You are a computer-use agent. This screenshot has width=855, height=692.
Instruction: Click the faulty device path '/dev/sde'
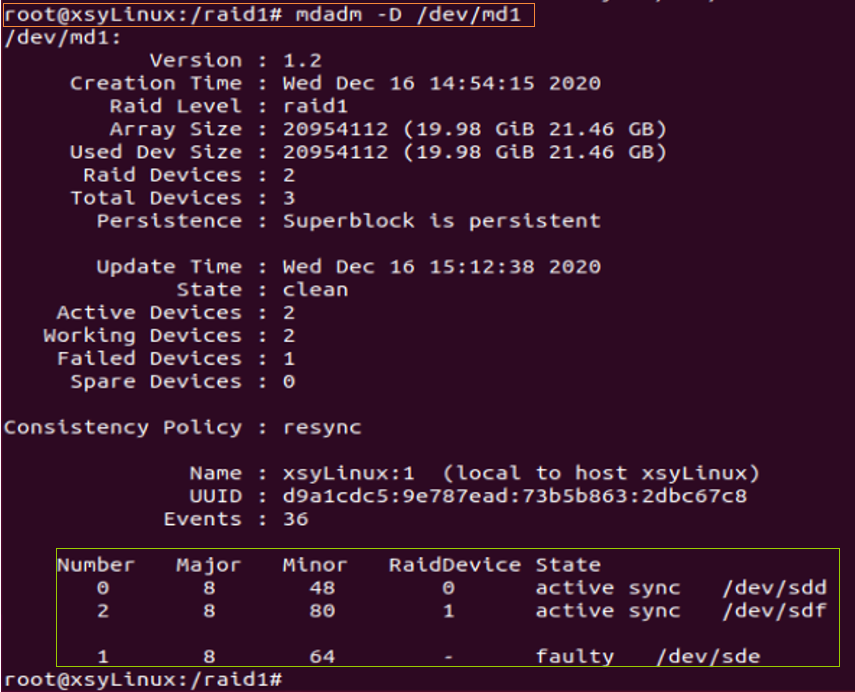(x=708, y=657)
